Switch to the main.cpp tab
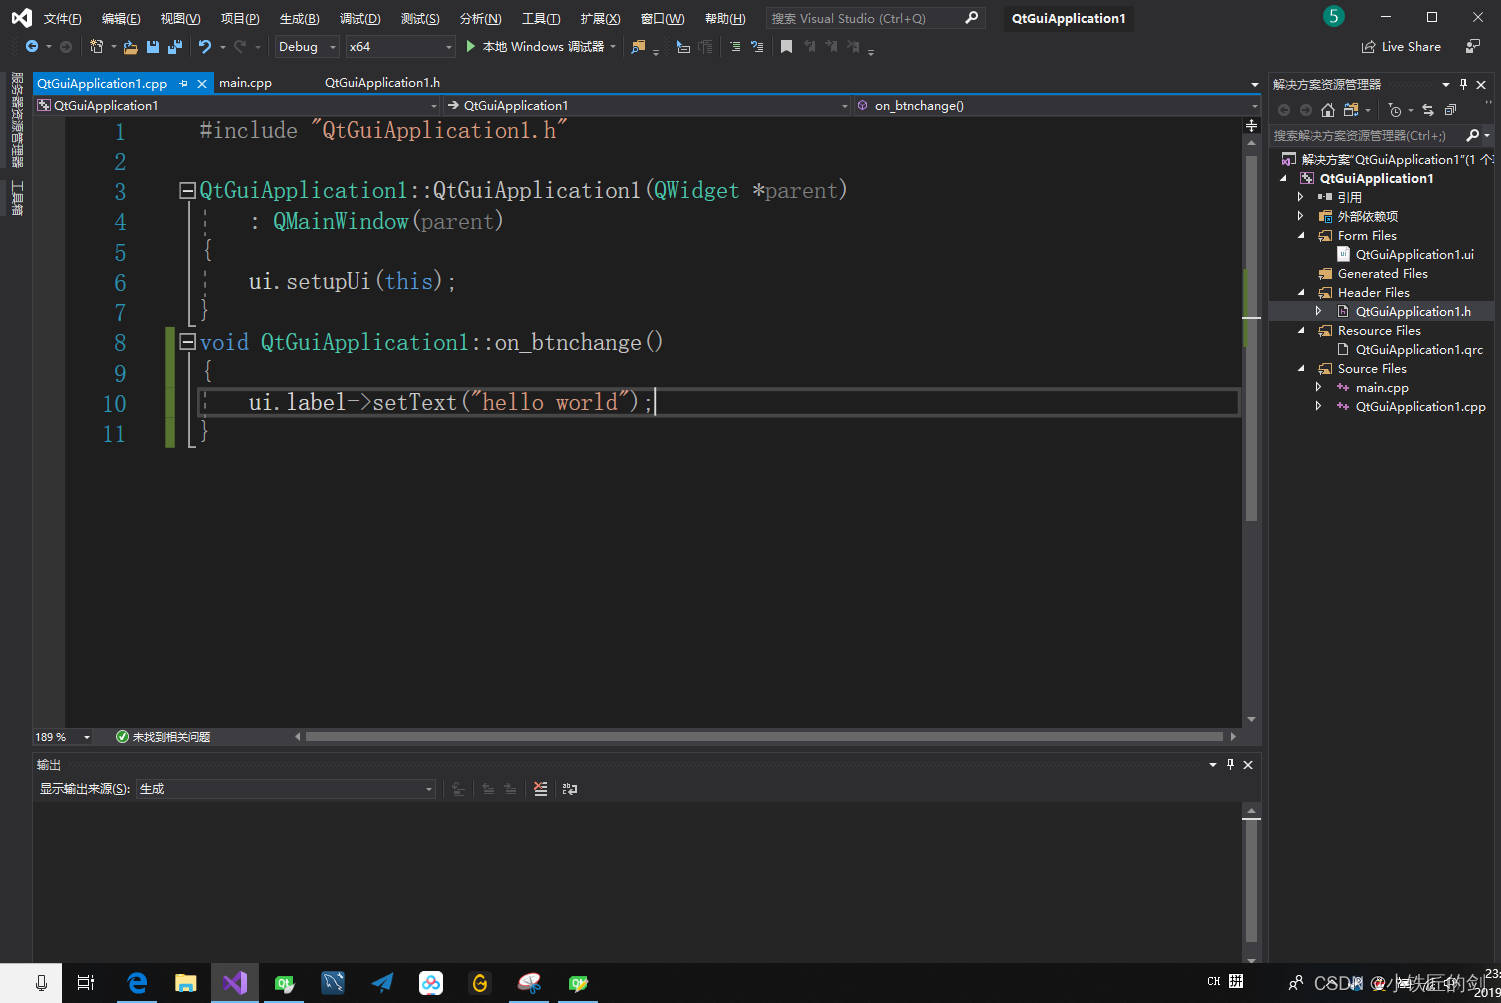This screenshot has height=1003, width=1501. click(x=245, y=83)
